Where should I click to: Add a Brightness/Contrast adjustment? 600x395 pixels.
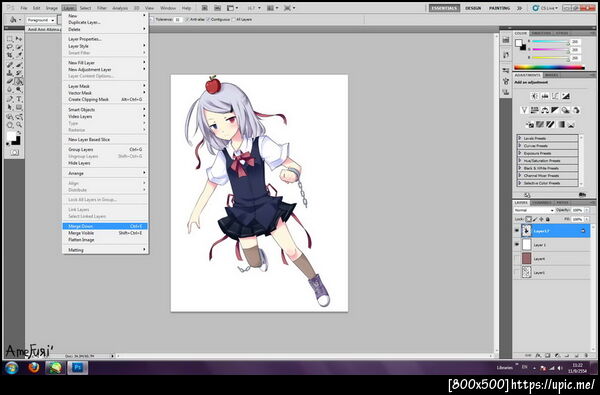coord(535,96)
